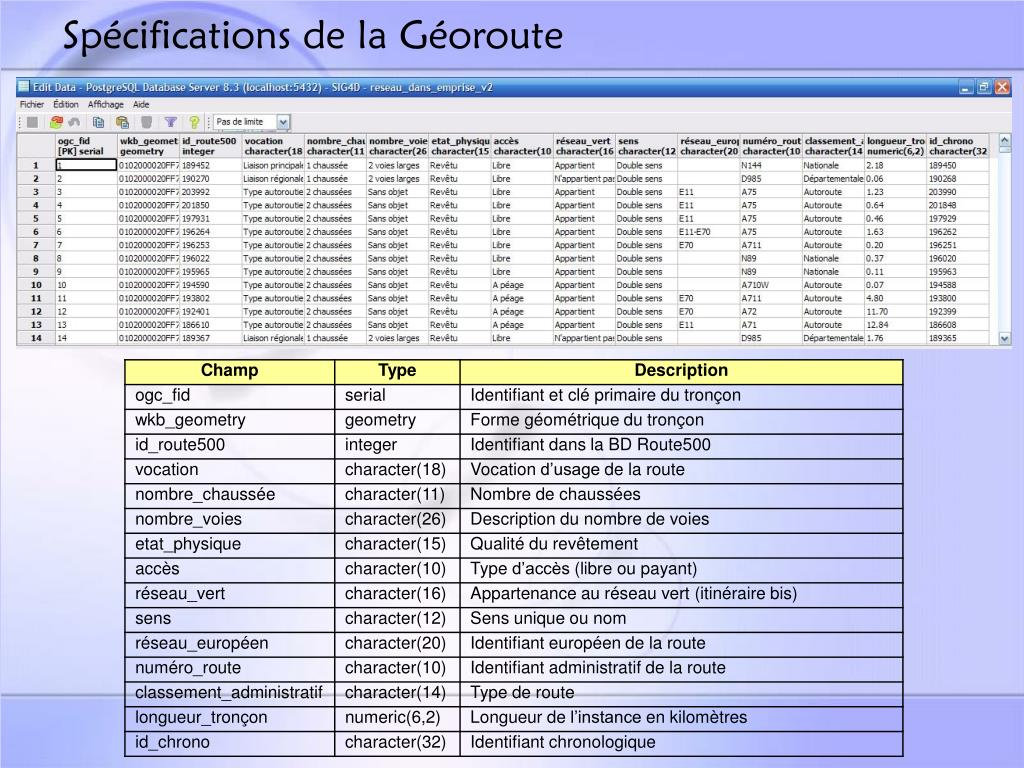Click the Edit Data window title icon

[x=24, y=87]
